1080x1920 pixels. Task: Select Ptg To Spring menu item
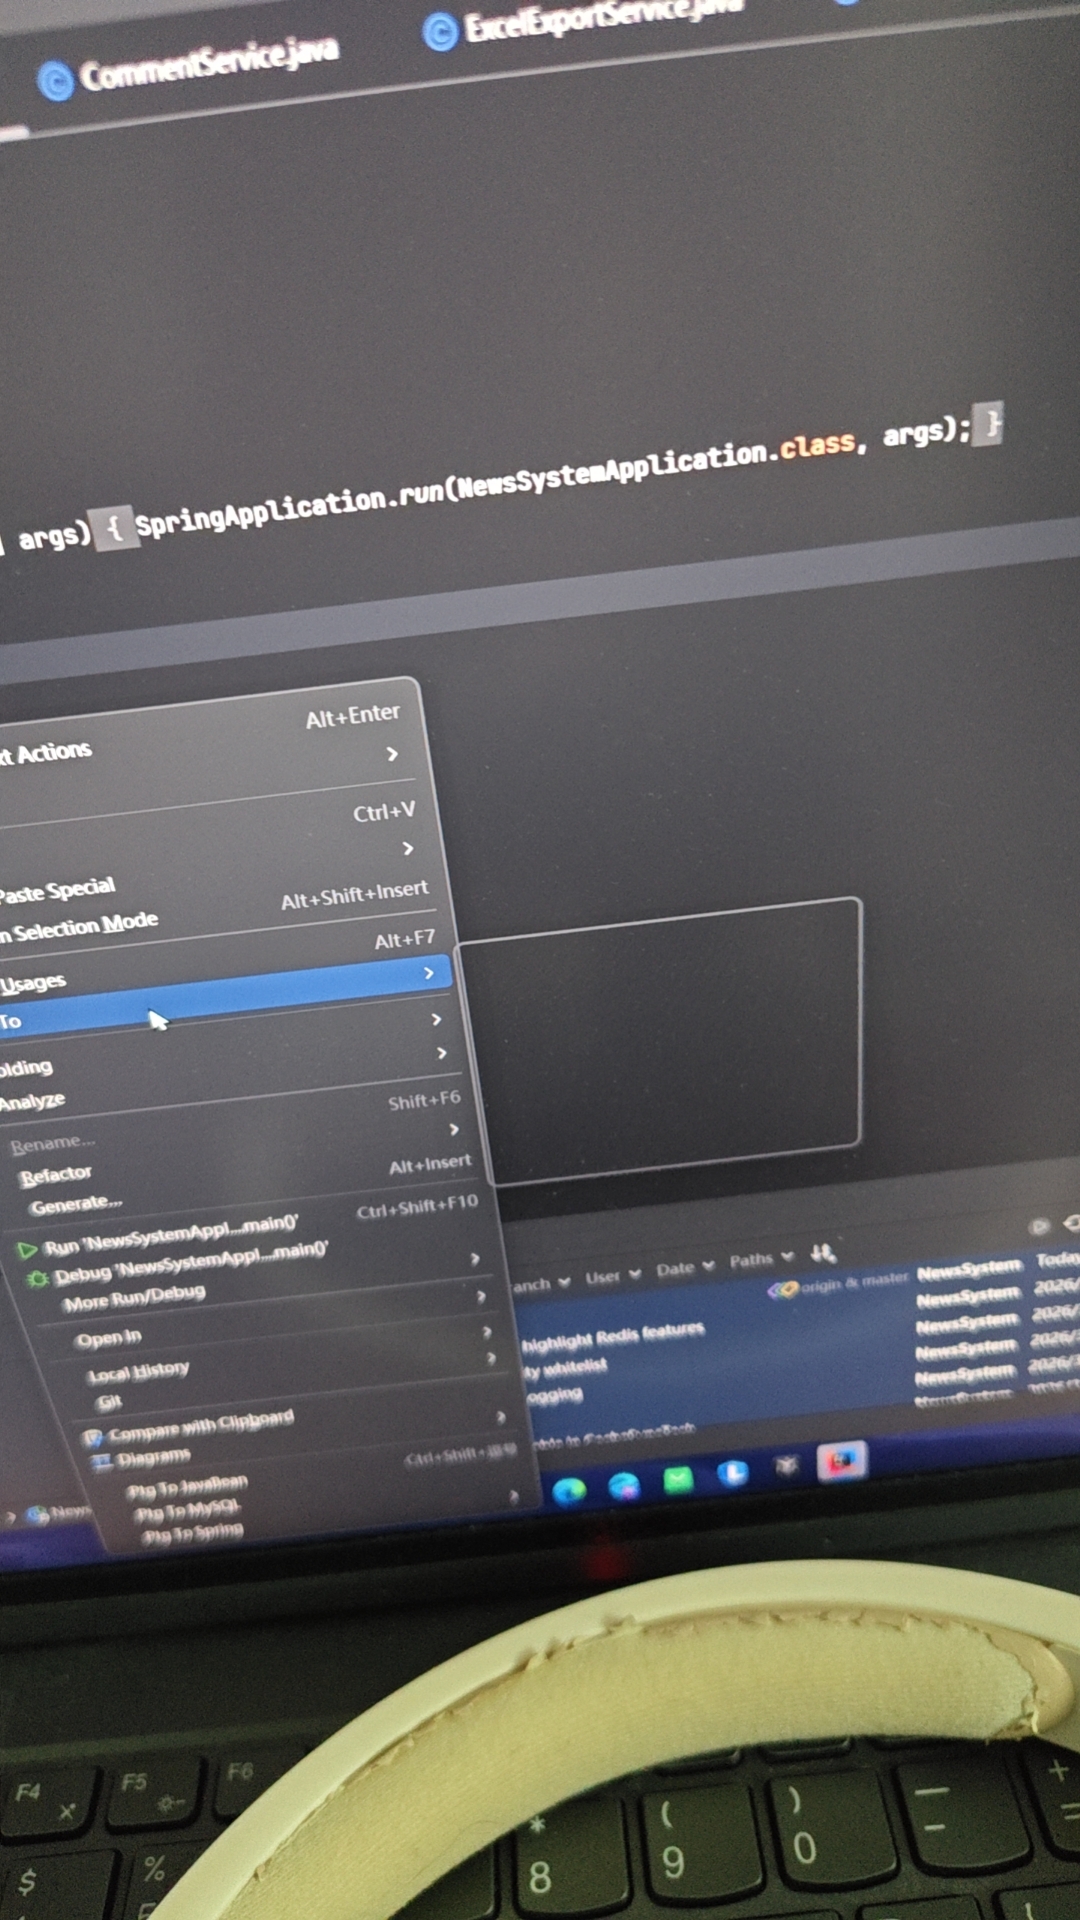point(193,1533)
